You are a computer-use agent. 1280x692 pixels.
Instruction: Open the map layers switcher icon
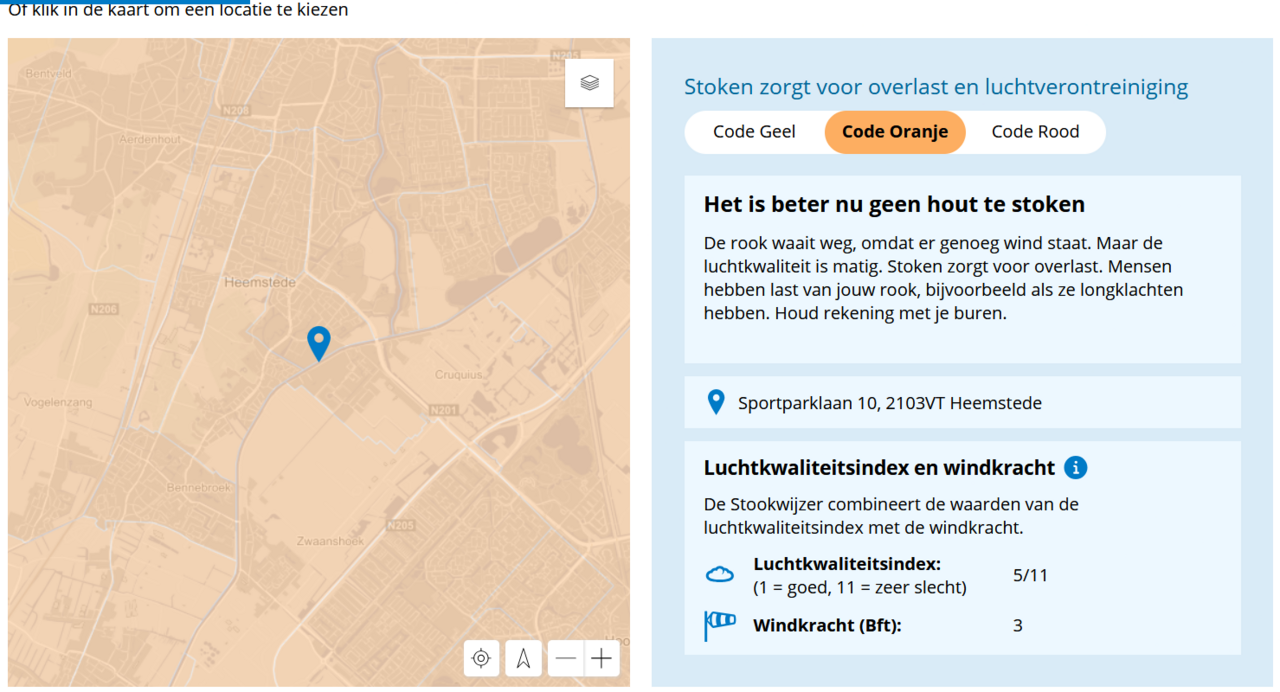[x=589, y=83]
